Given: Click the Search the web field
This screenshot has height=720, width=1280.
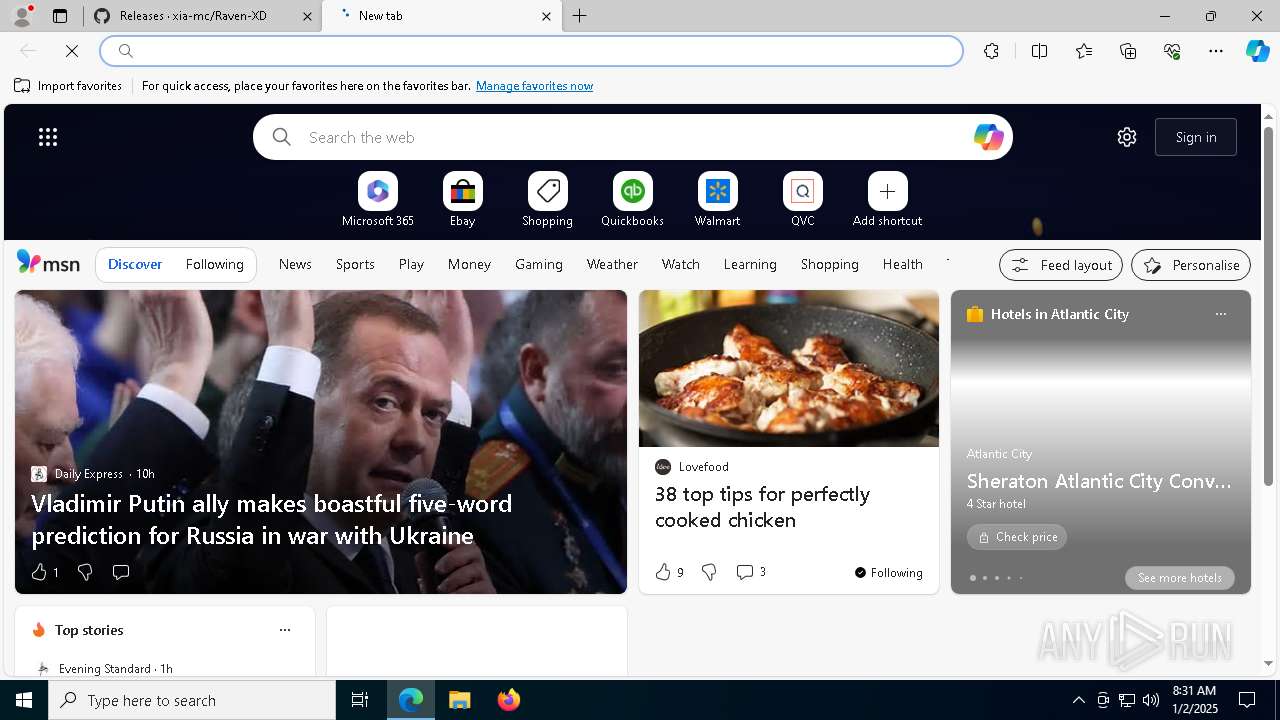Looking at the screenshot, I should click(633, 137).
